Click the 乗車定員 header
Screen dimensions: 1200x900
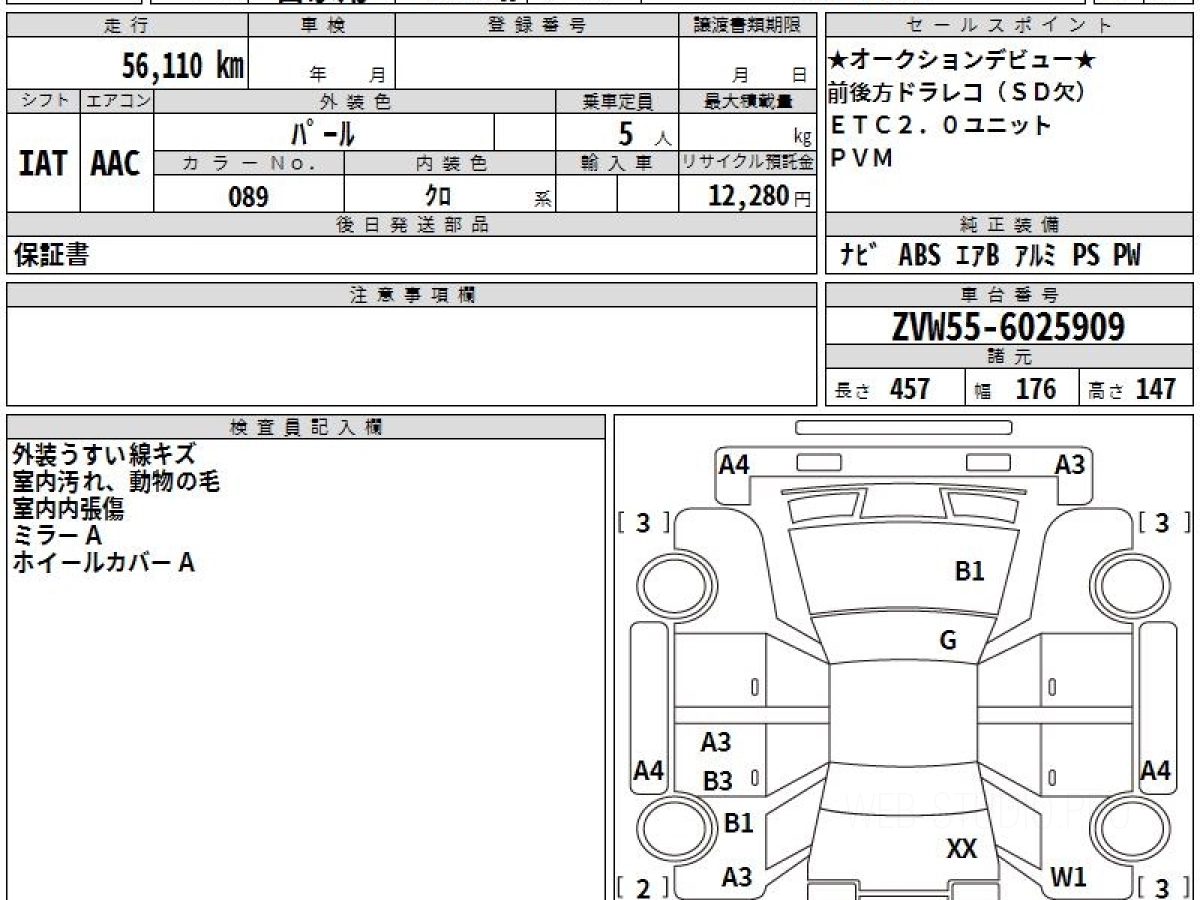[617, 101]
